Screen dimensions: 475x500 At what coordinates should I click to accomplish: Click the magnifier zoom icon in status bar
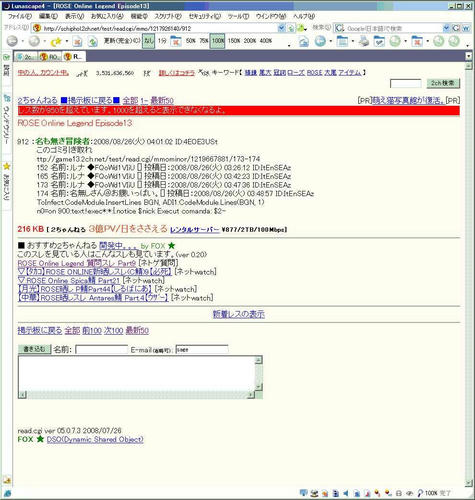tap(420, 493)
